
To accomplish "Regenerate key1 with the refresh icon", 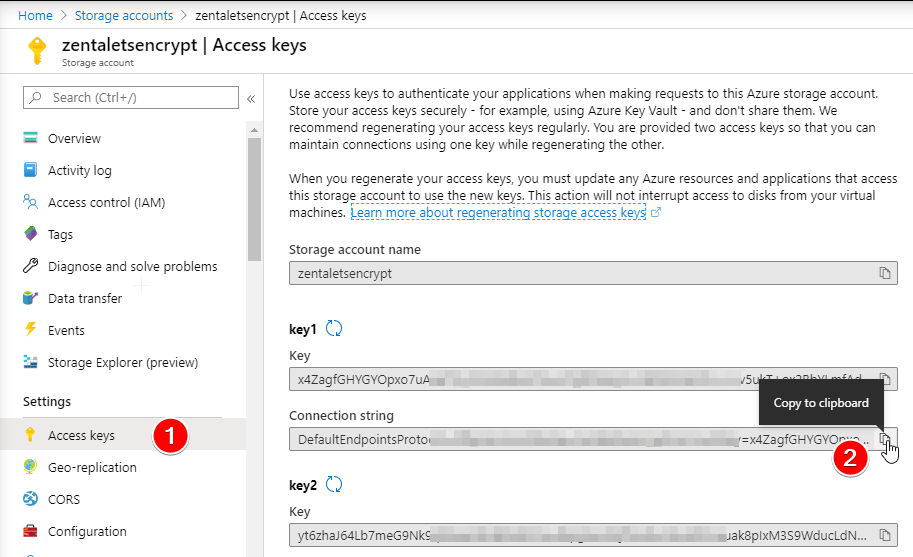I will [x=334, y=328].
